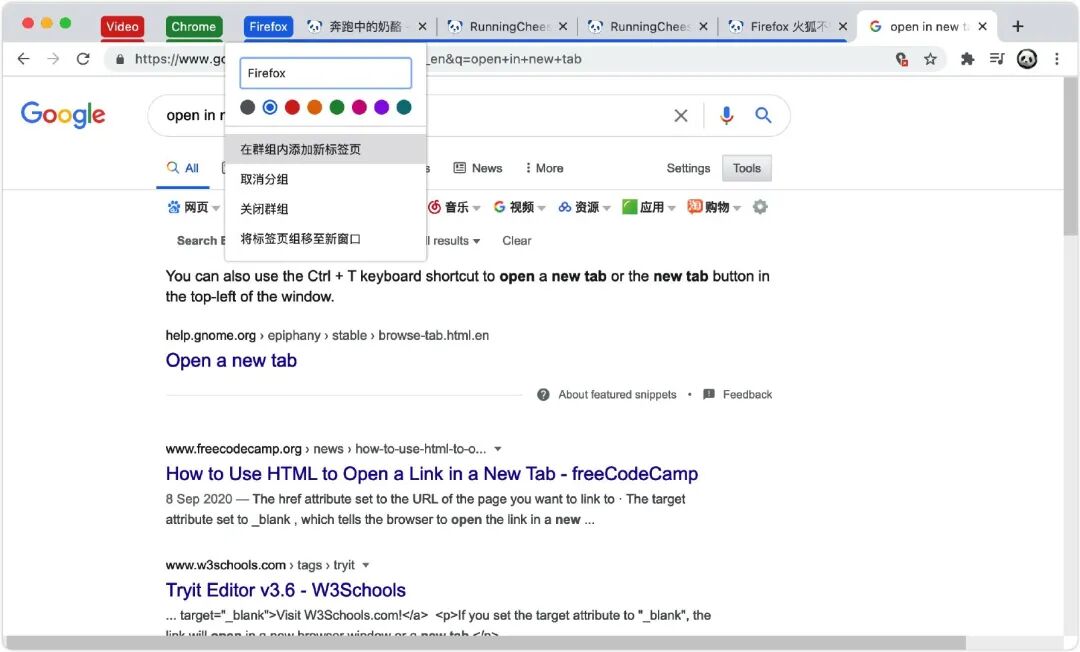The image size is (1080, 652).
Task: Click the Firefox tab group label
Action: [268, 26]
